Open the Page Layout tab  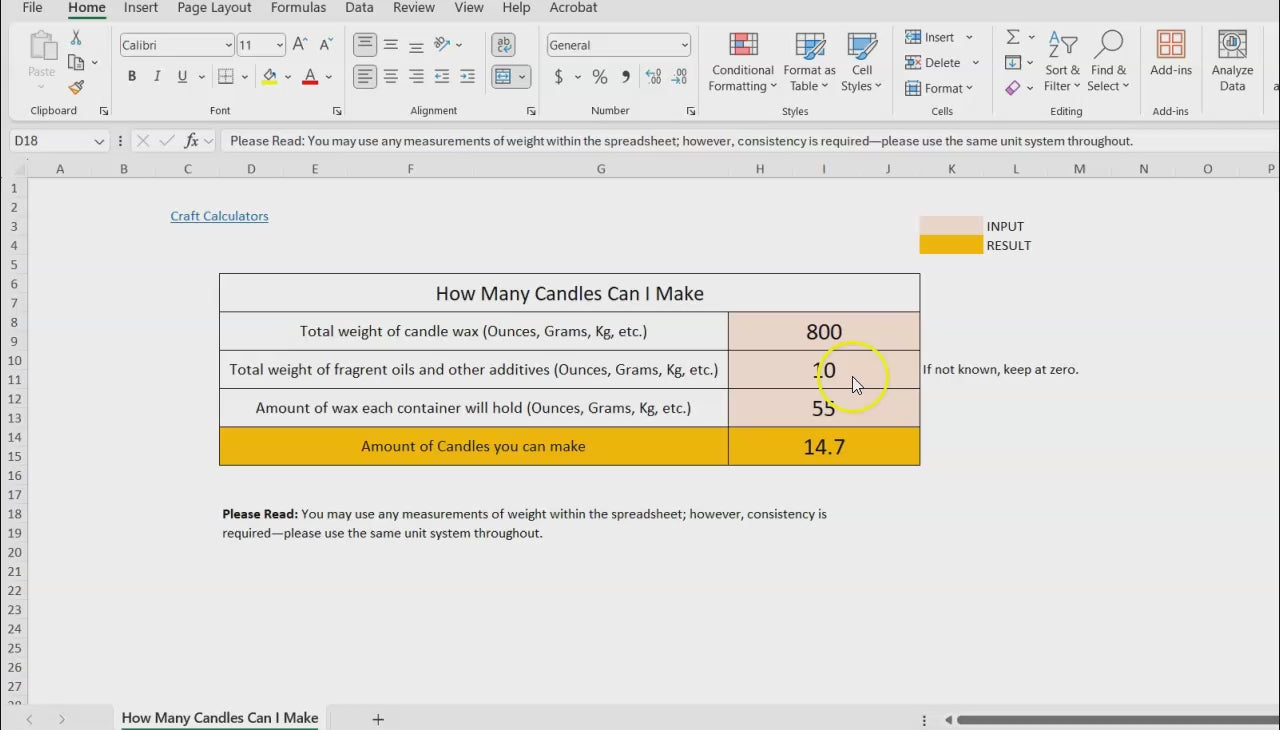click(x=214, y=8)
